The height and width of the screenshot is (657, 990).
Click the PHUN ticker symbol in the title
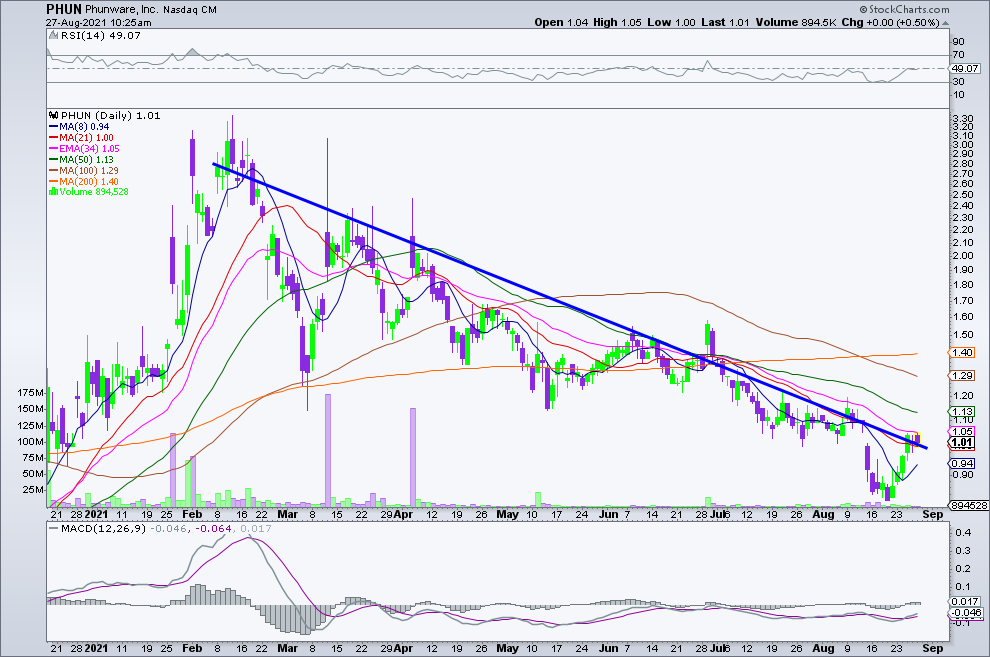[64, 9]
